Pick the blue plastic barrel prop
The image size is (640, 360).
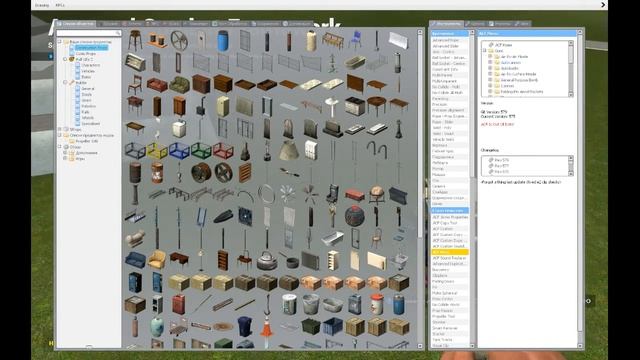[223, 41]
